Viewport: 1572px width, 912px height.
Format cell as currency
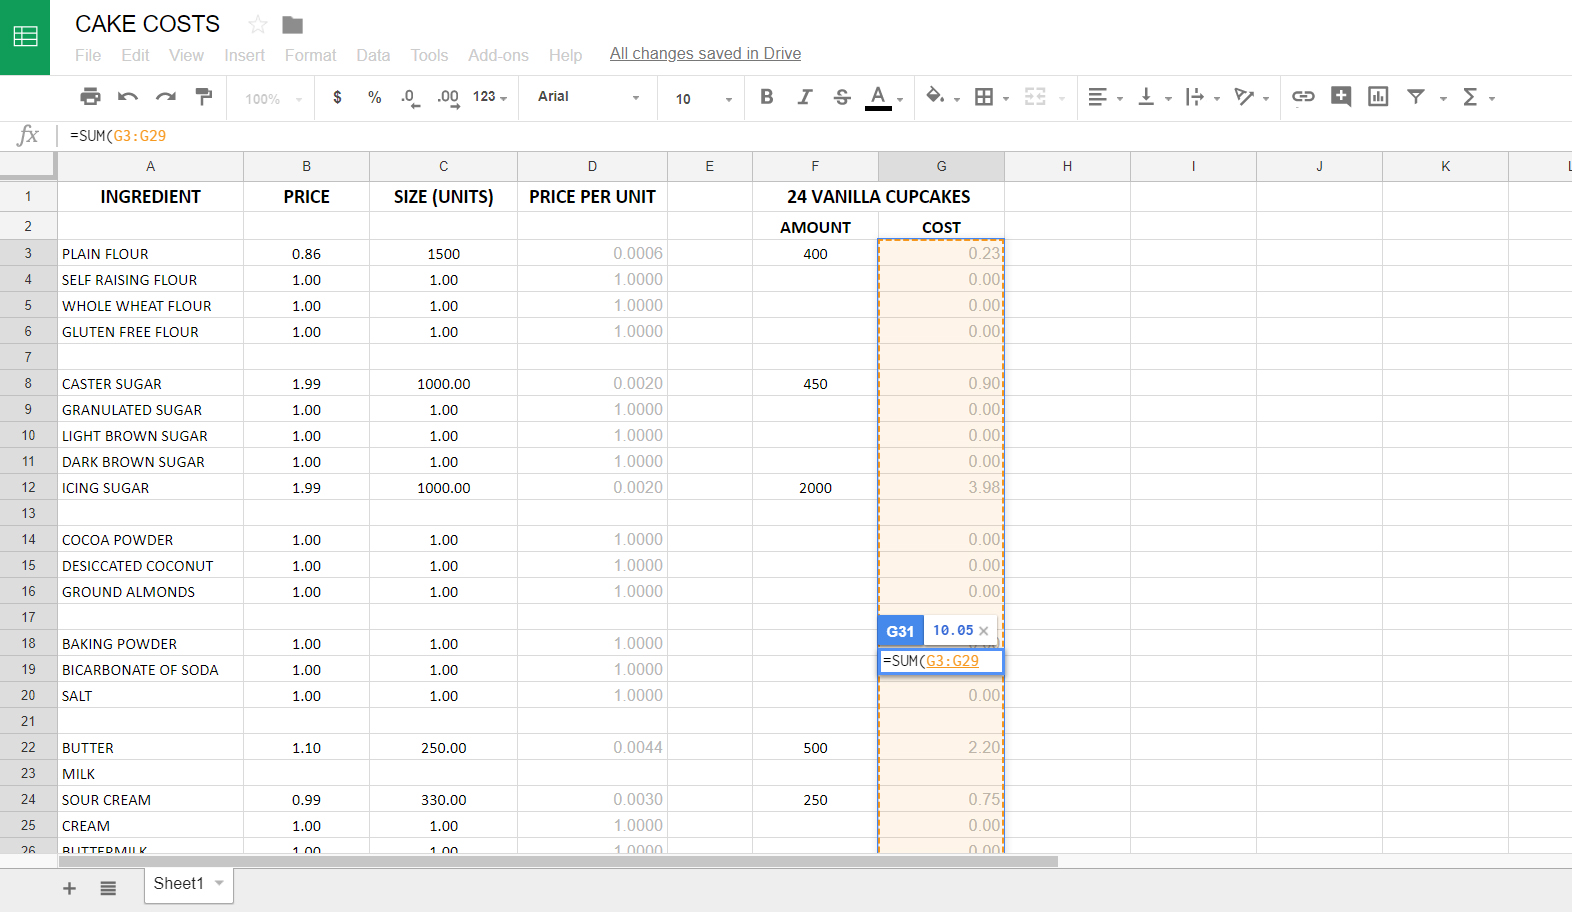[337, 97]
